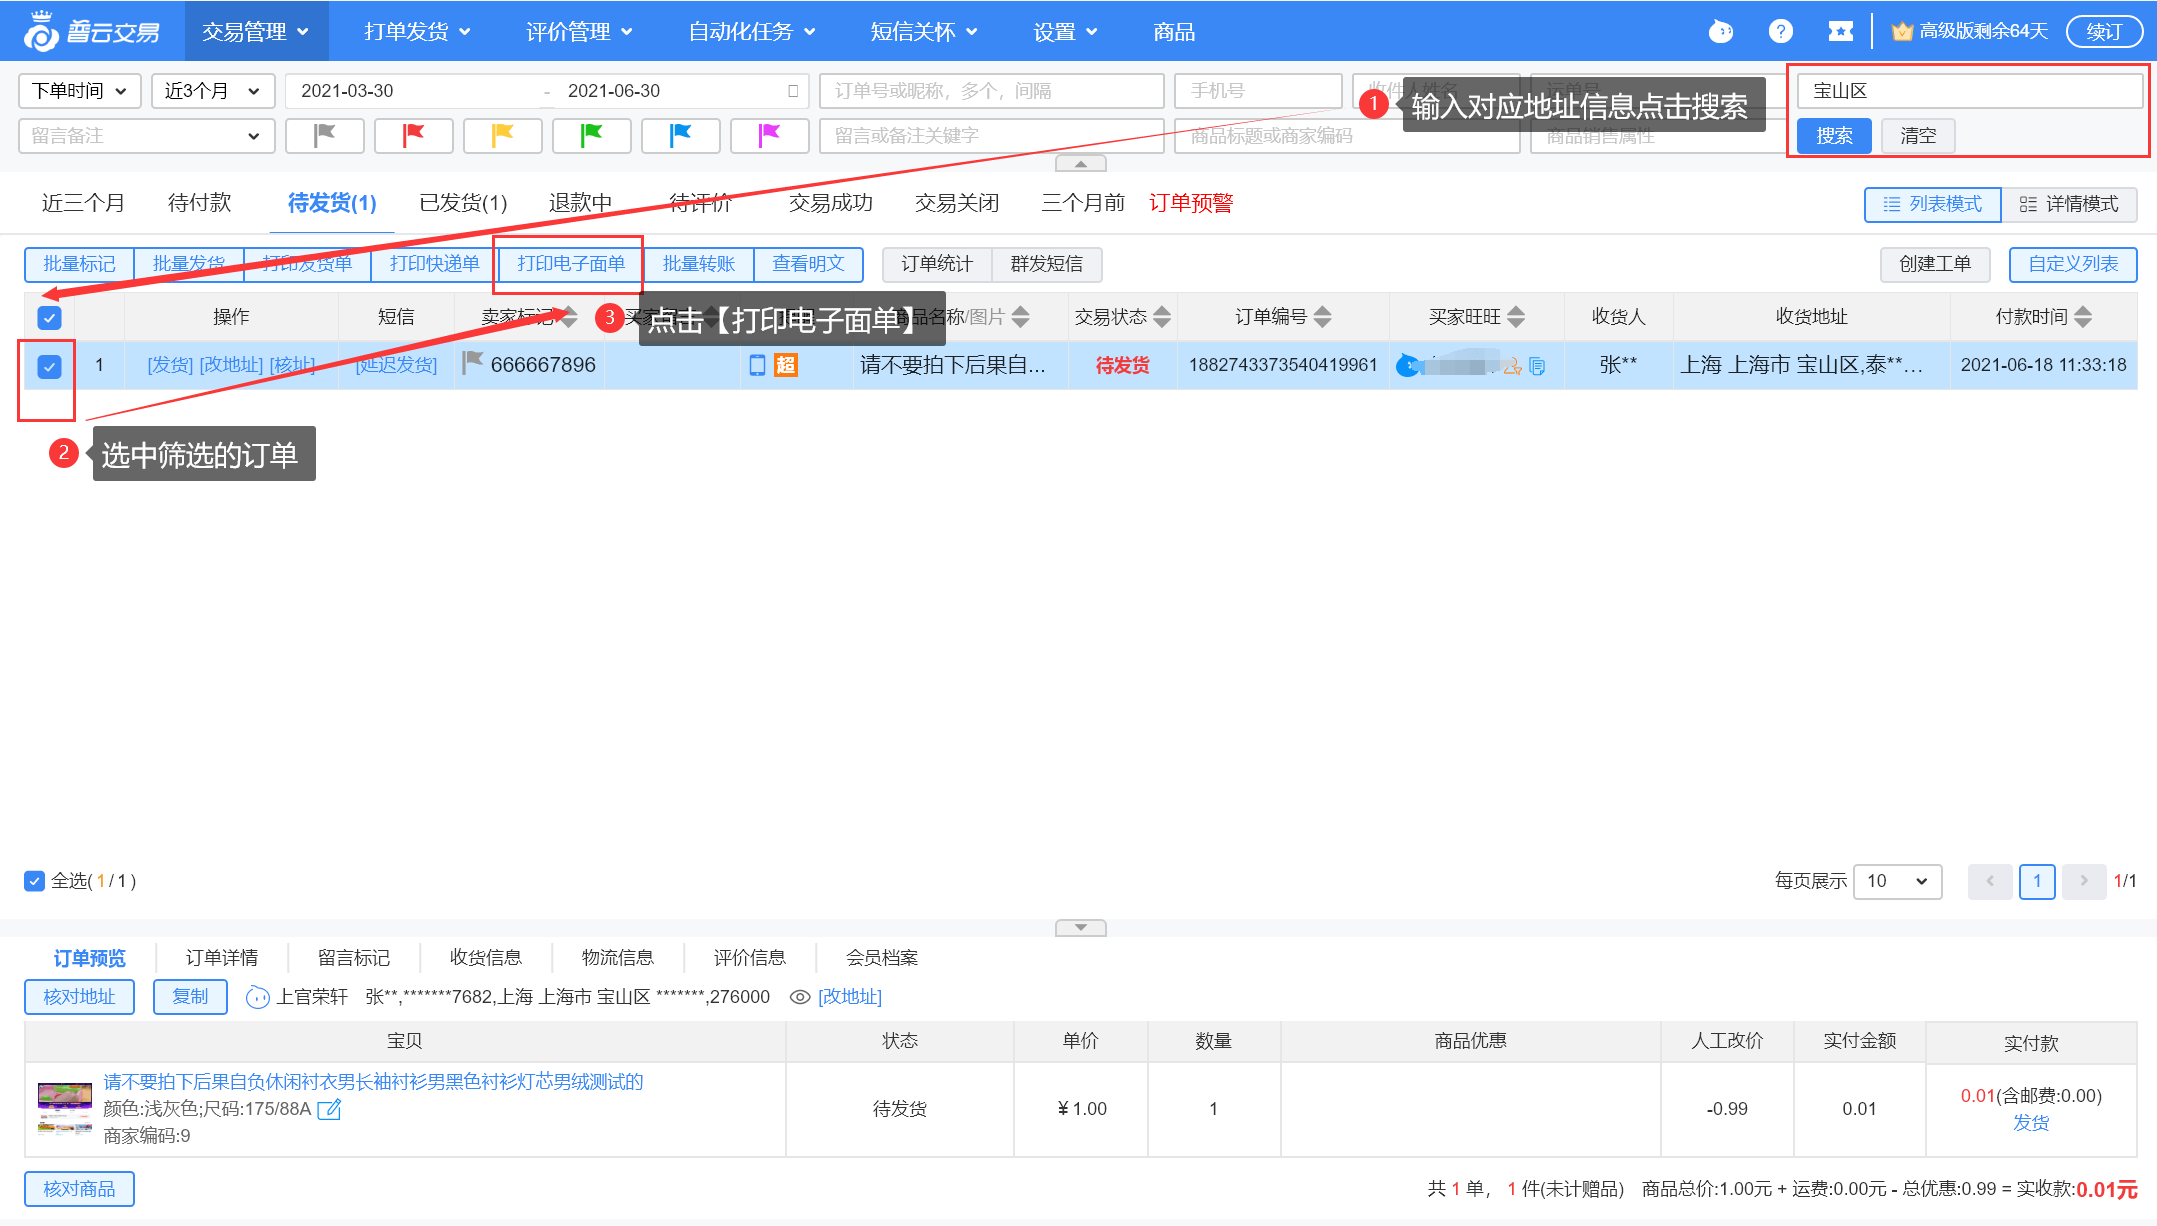Uncheck the header select-all checkbox
This screenshot has width=2157, height=1226.
point(49,317)
